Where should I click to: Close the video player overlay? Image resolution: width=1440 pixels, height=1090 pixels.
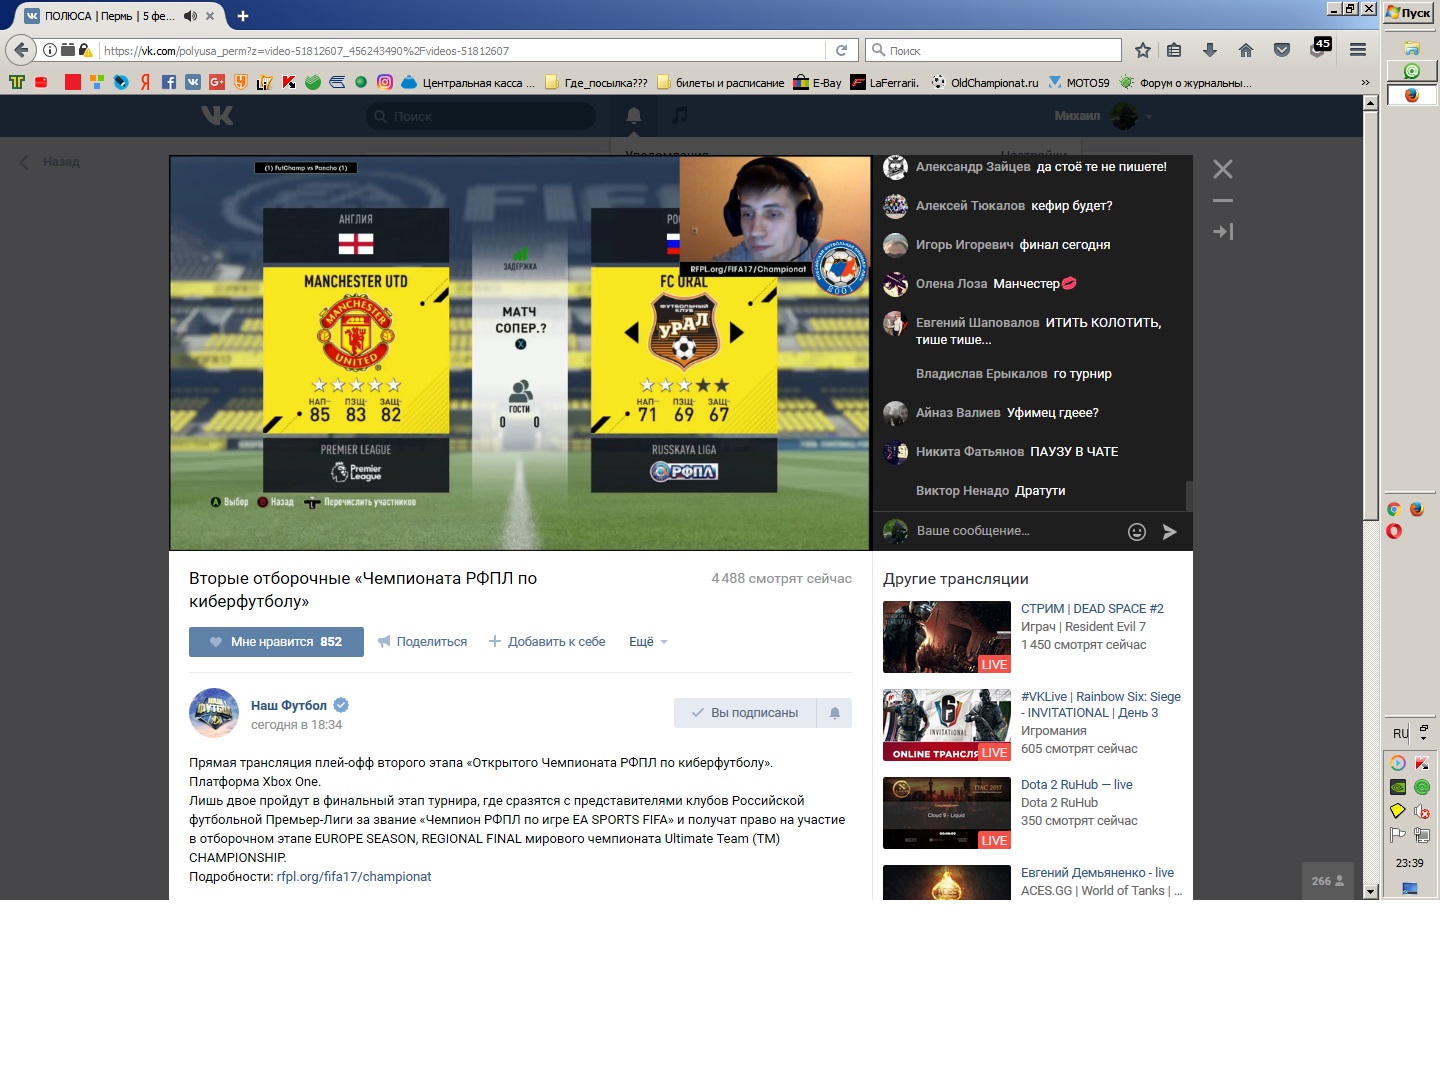(1222, 169)
